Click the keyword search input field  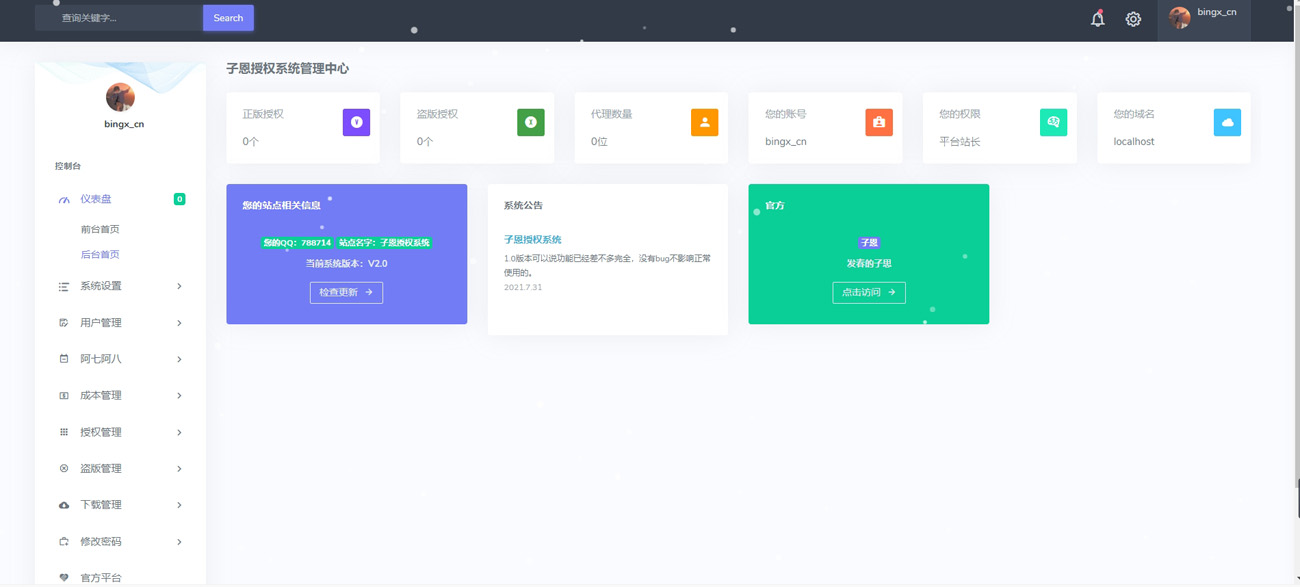point(120,18)
